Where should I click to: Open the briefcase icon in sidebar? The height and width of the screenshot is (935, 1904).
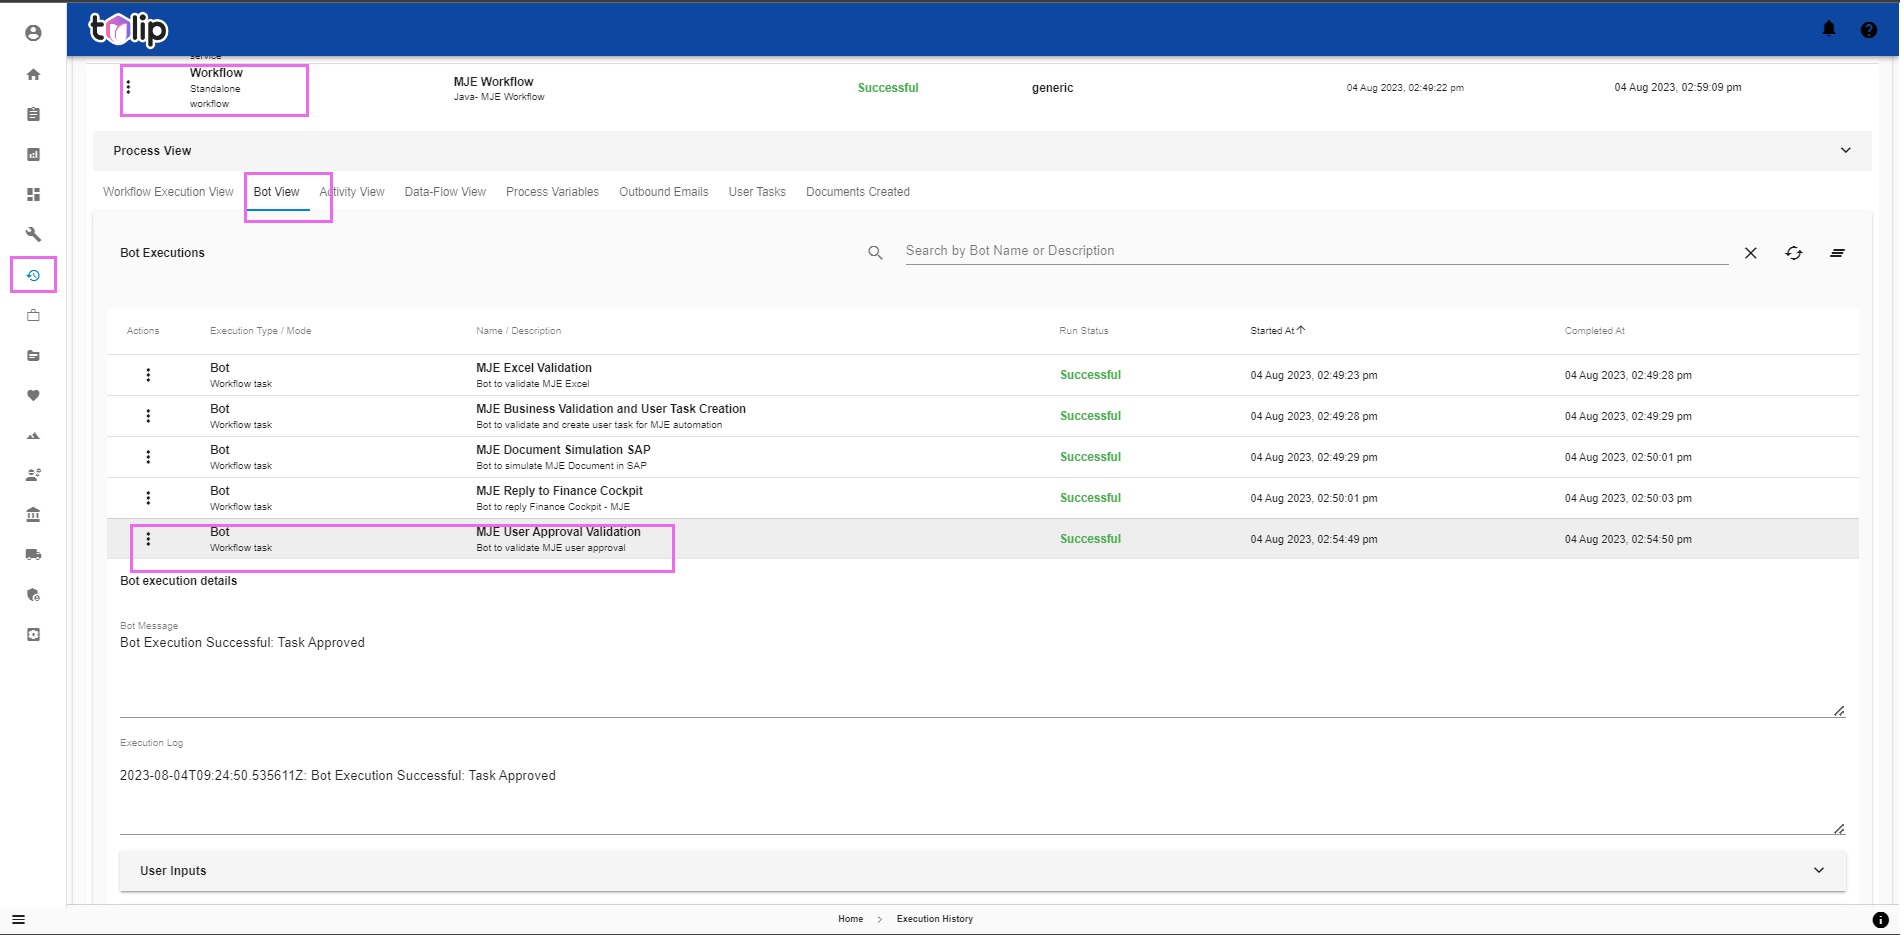(33, 315)
